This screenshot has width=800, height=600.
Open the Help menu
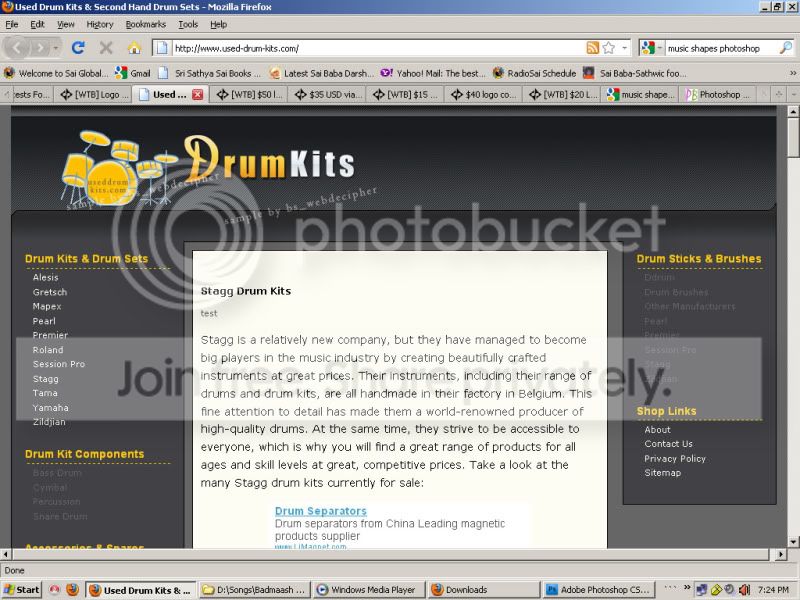[x=219, y=24]
